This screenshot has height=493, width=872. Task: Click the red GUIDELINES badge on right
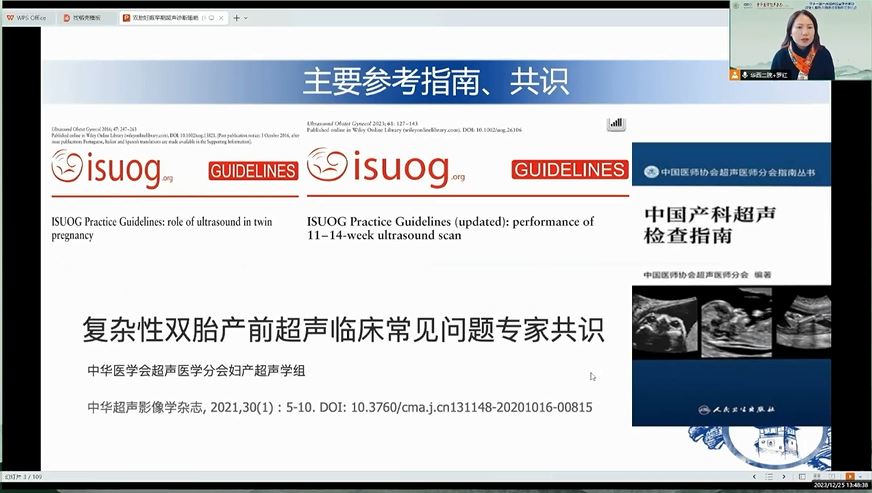[x=569, y=170]
